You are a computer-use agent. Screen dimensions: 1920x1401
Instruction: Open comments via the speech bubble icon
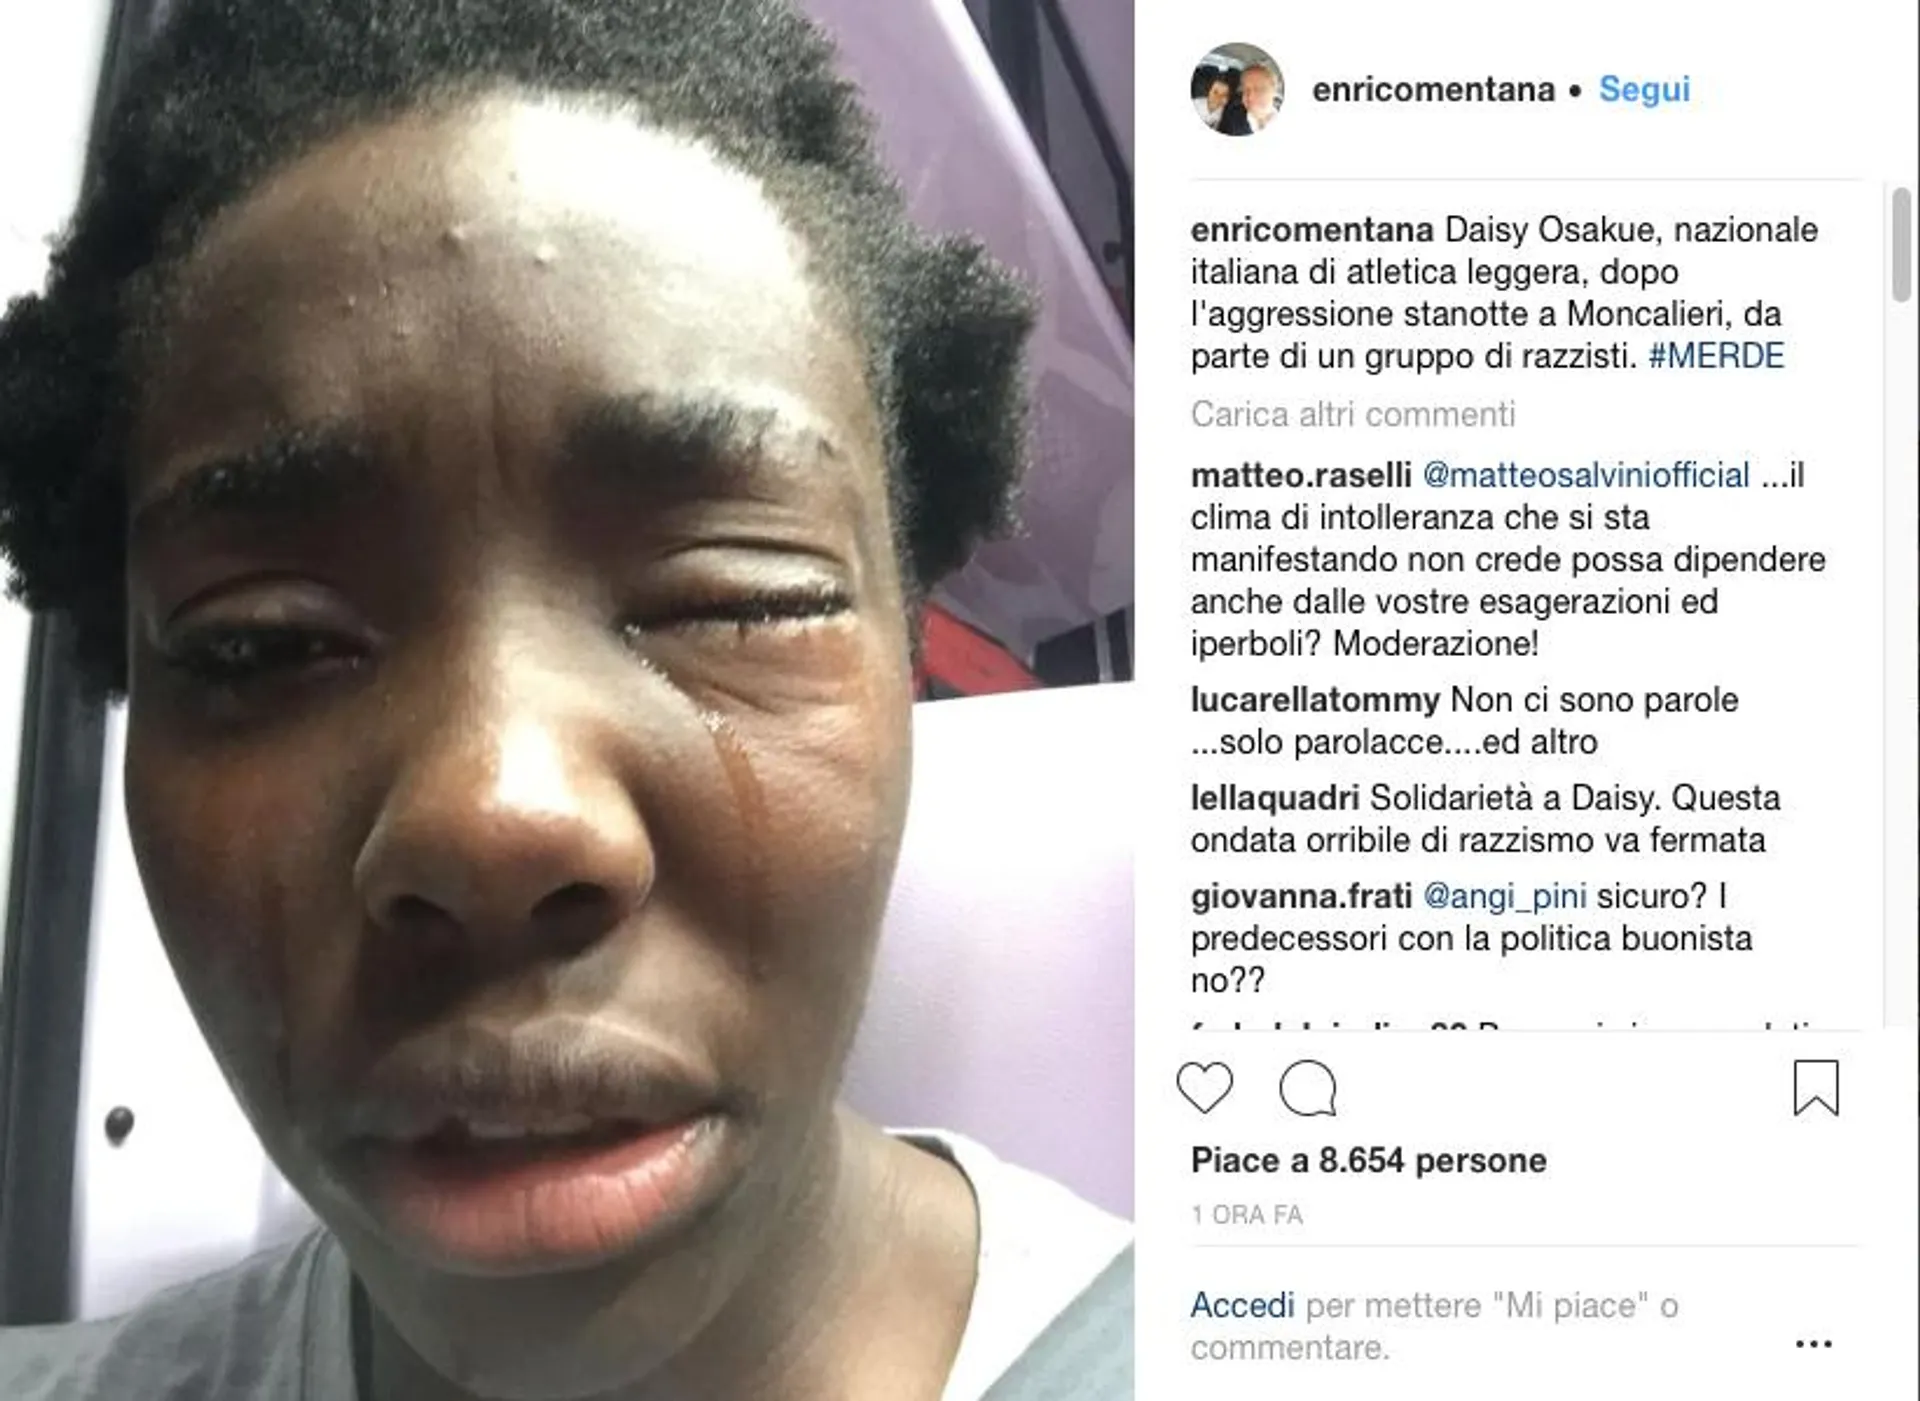[x=1308, y=1088]
